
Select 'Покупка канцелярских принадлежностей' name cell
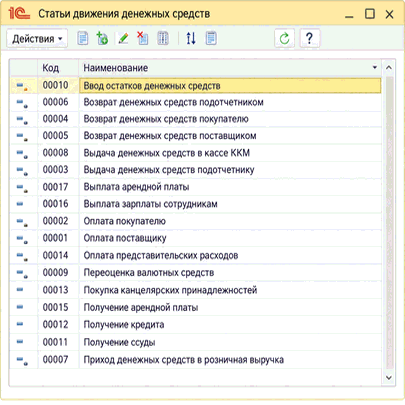[x=230, y=290]
